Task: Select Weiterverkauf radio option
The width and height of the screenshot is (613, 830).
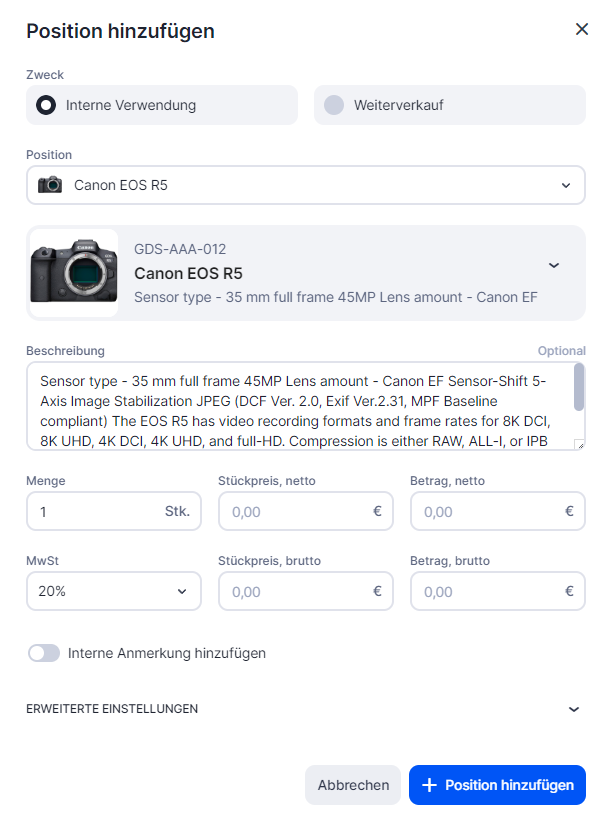Action: 334,105
